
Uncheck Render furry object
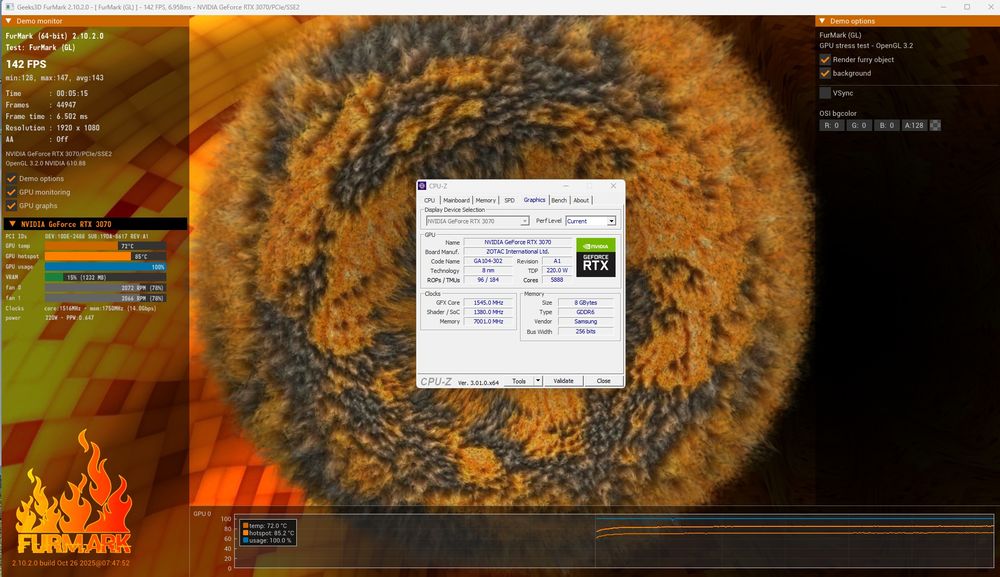[825, 59]
